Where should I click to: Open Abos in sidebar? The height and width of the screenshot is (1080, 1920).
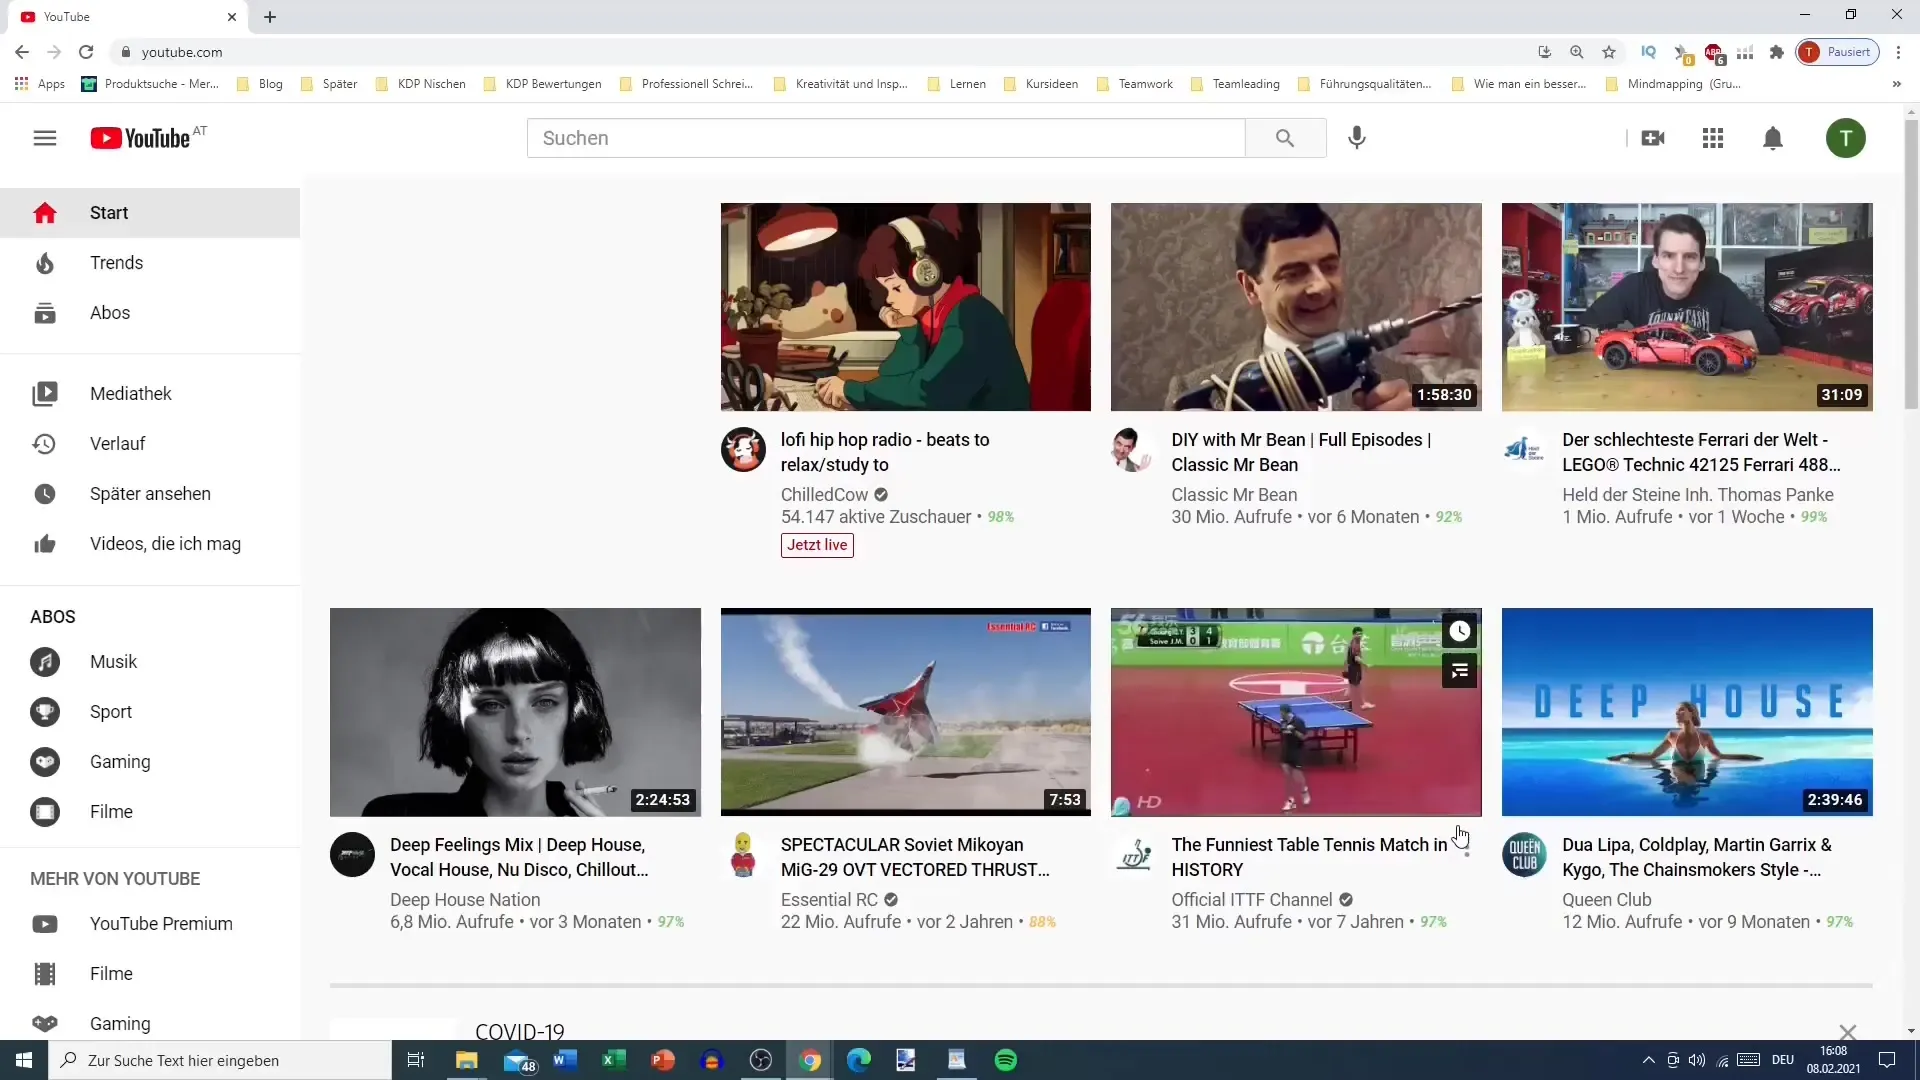[150, 313]
